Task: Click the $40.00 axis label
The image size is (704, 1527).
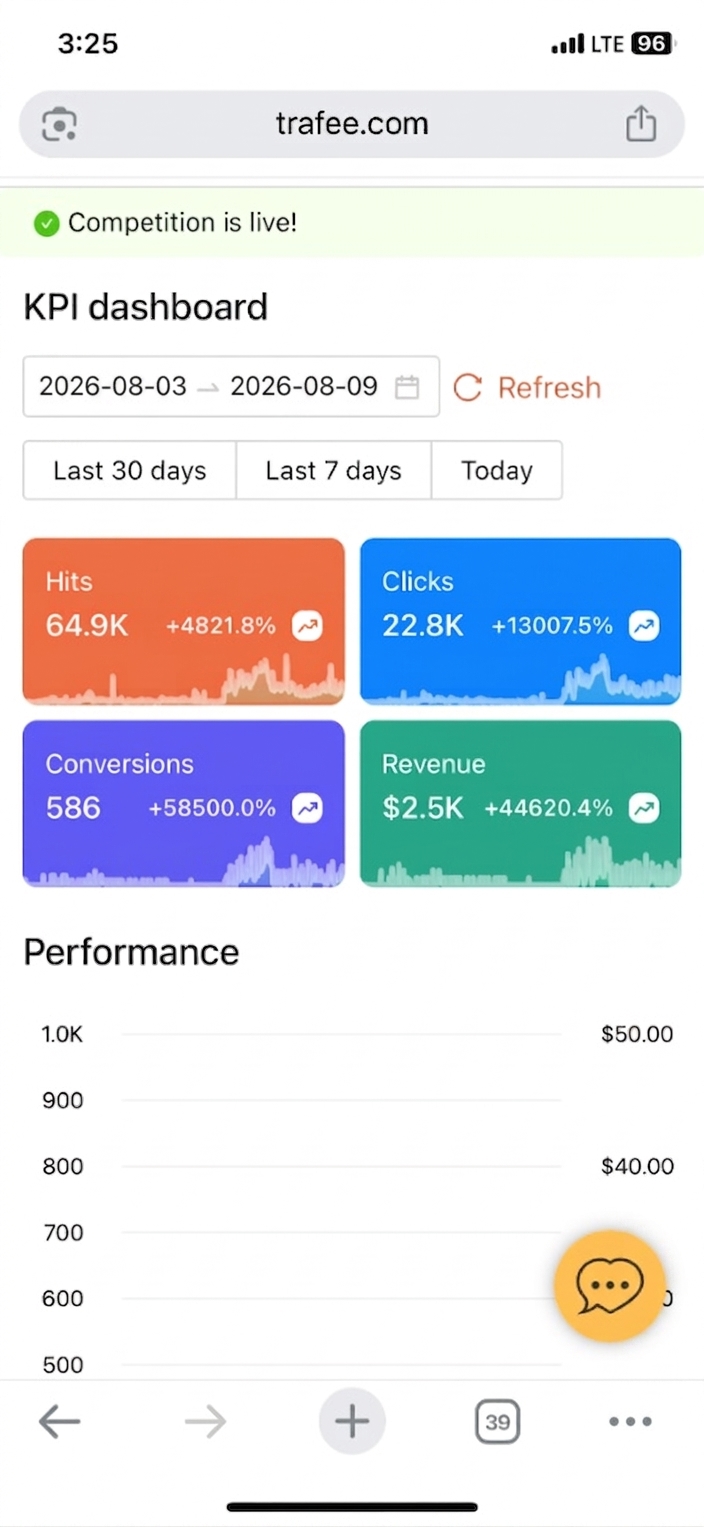Action: pyautogui.click(x=637, y=1166)
